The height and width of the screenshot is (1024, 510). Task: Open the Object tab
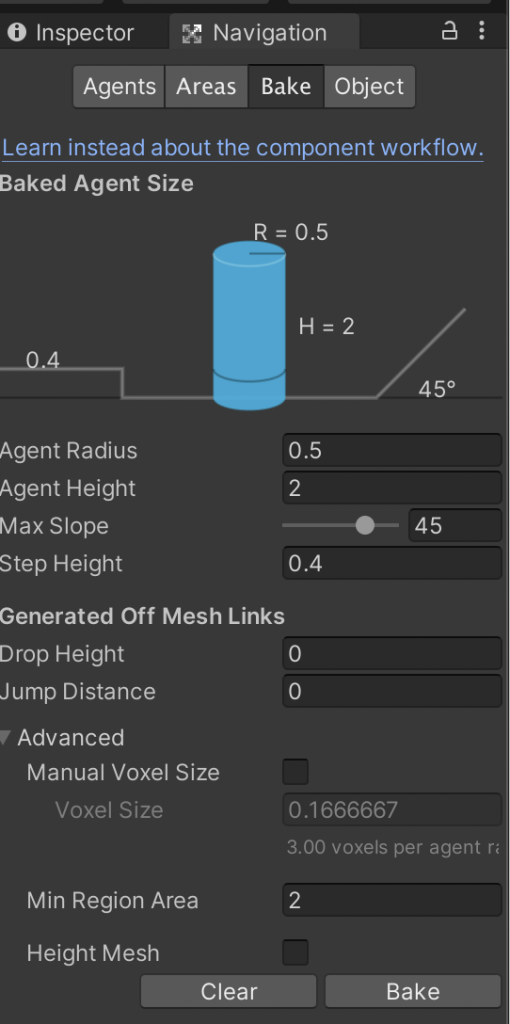pyautogui.click(x=370, y=87)
